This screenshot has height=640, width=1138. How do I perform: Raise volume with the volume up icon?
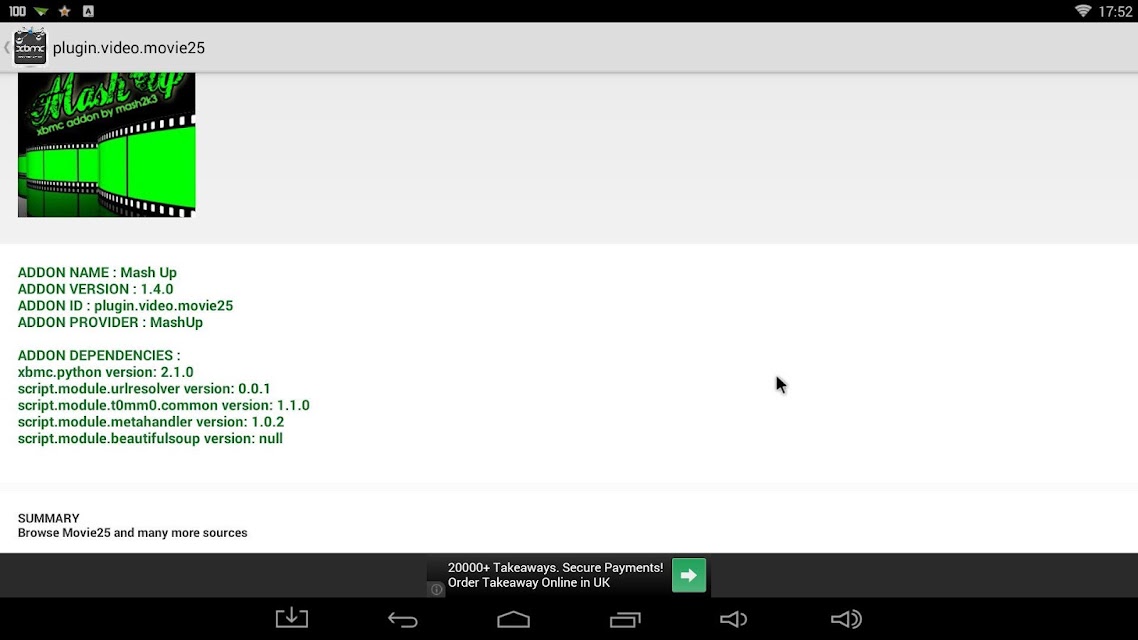pos(846,619)
